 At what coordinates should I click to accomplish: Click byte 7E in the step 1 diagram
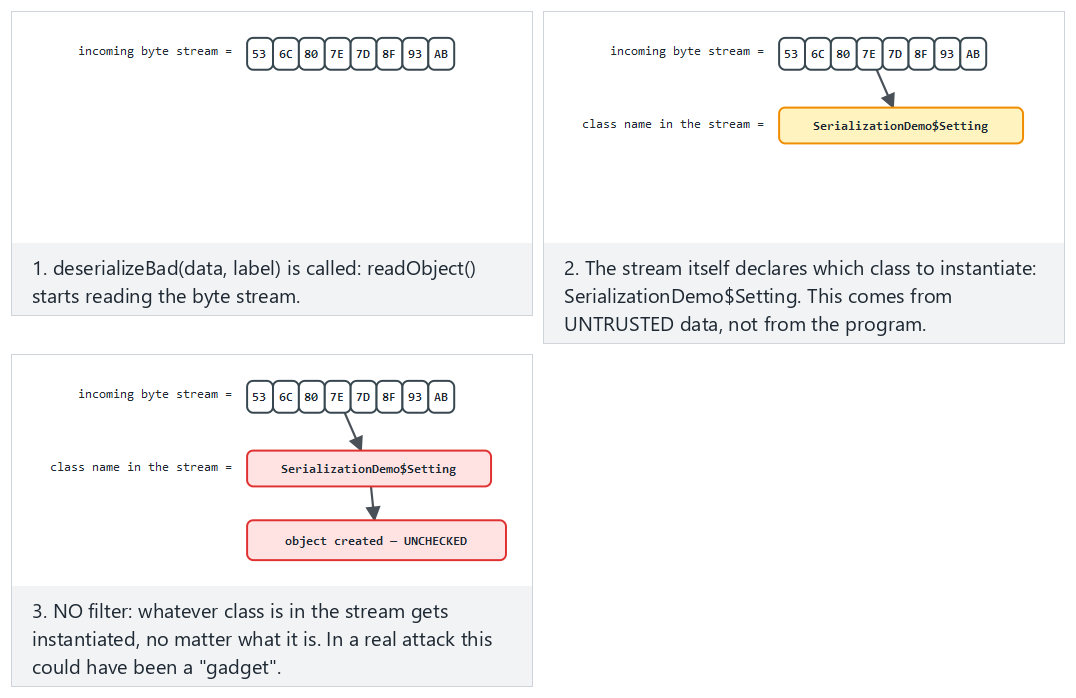pos(337,54)
